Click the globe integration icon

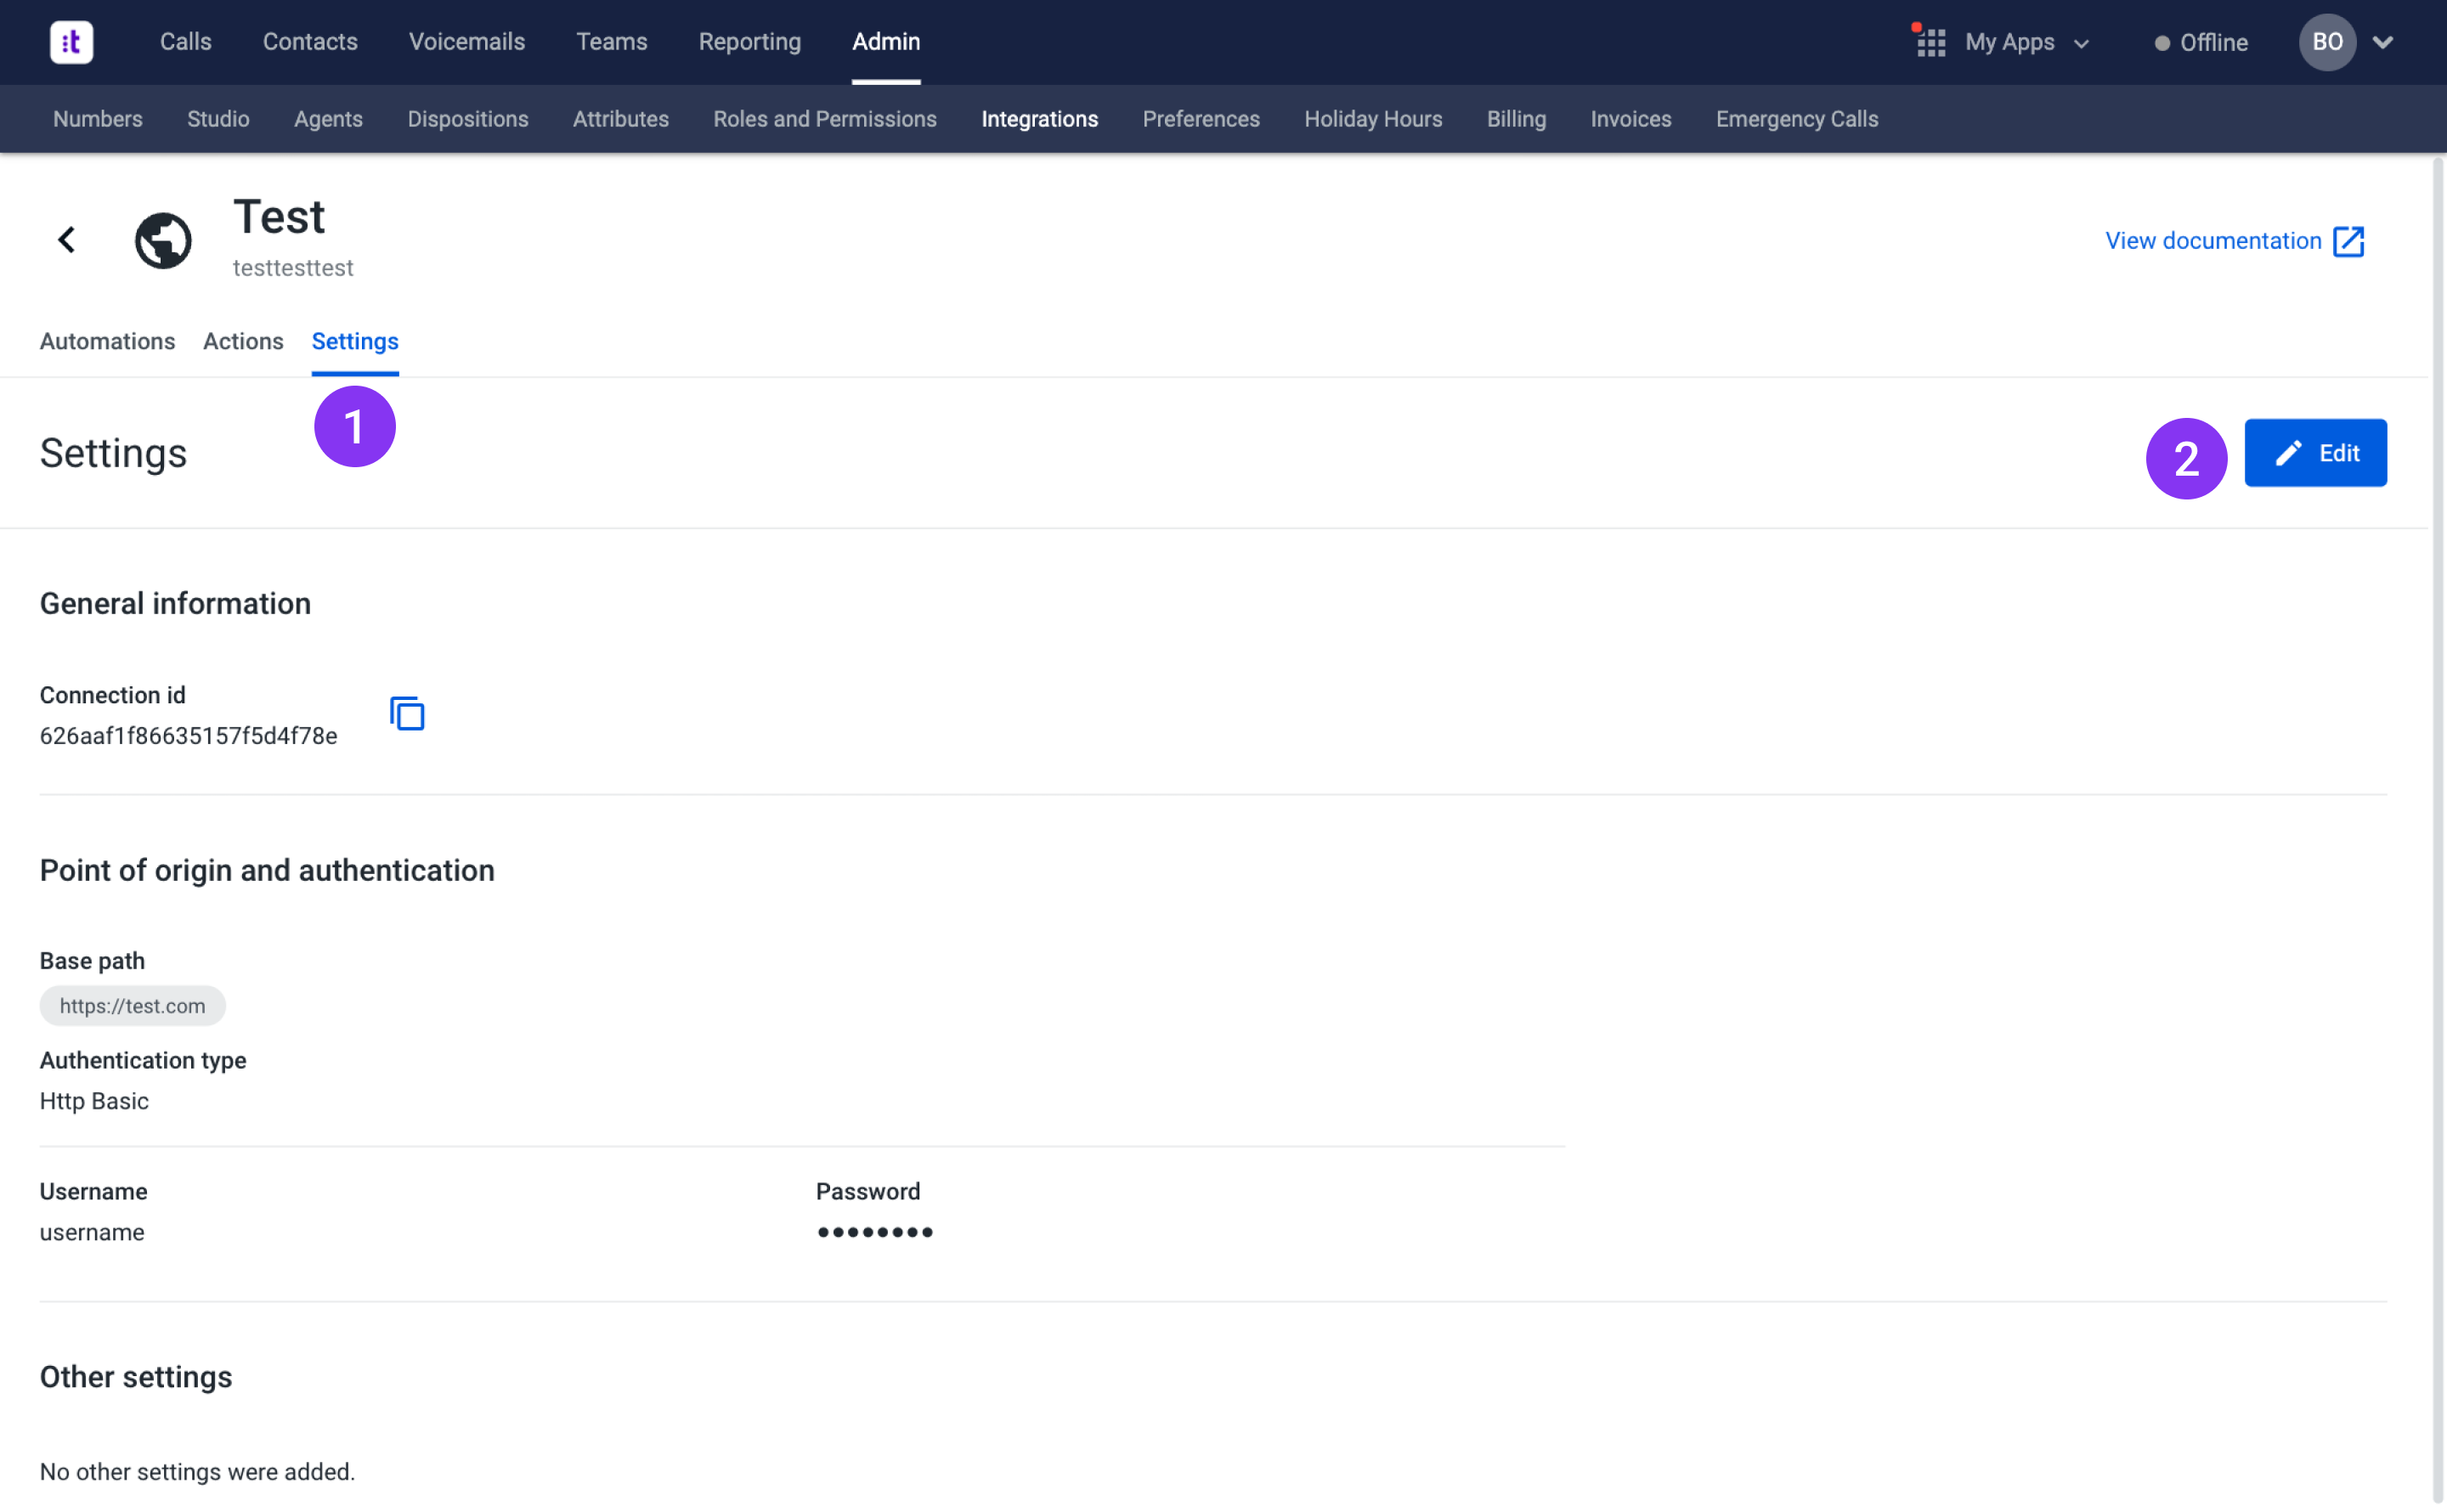coord(163,240)
